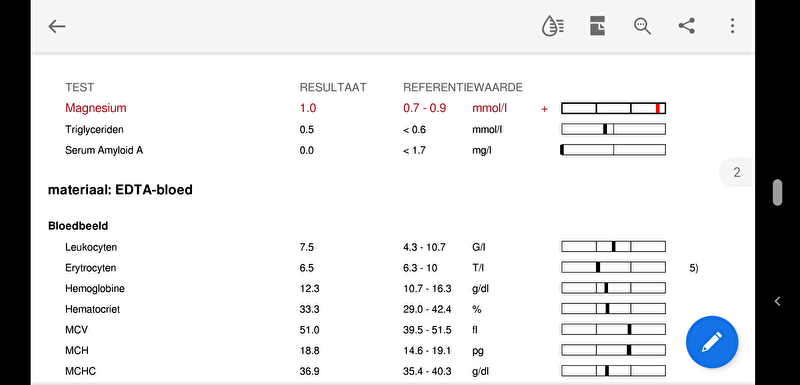Screen dimensions: 800x385
Task: Click the Serum Amyloid A range bar
Action: (x=613, y=150)
